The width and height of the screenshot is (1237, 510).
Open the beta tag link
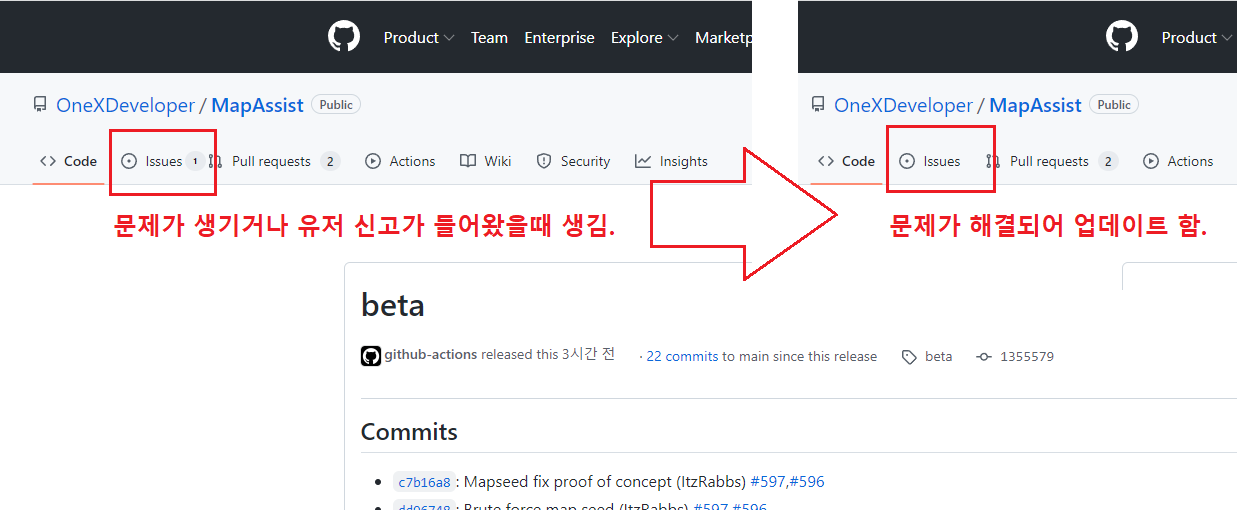pos(939,356)
